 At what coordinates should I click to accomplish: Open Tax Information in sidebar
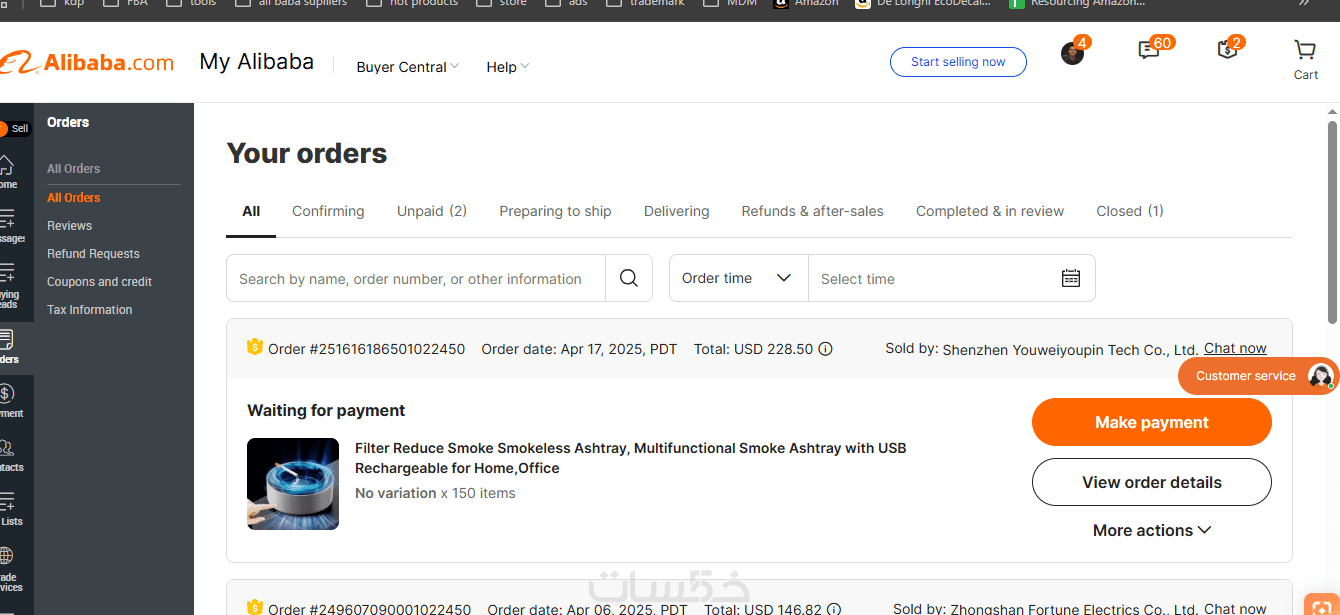(89, 309)
